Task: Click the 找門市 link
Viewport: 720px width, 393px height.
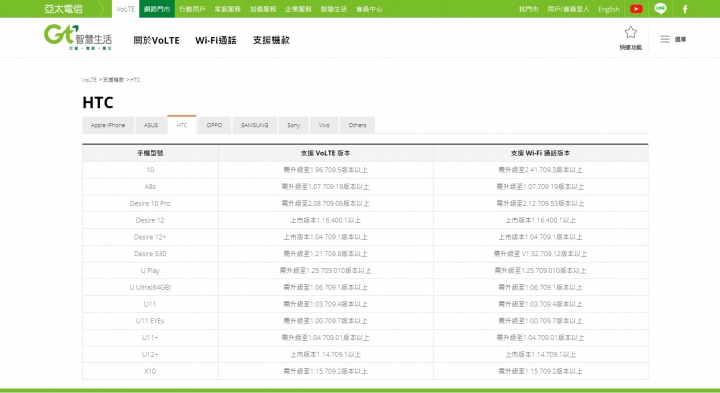Action: tap(528, 9)
